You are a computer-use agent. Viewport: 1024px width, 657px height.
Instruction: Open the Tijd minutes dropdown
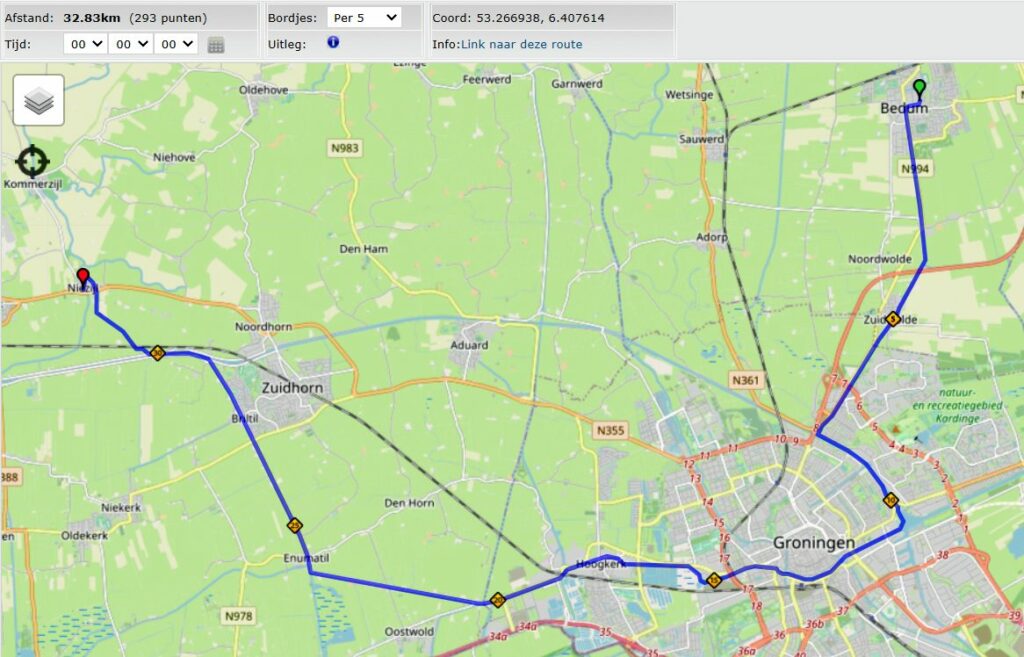[130, 44]
